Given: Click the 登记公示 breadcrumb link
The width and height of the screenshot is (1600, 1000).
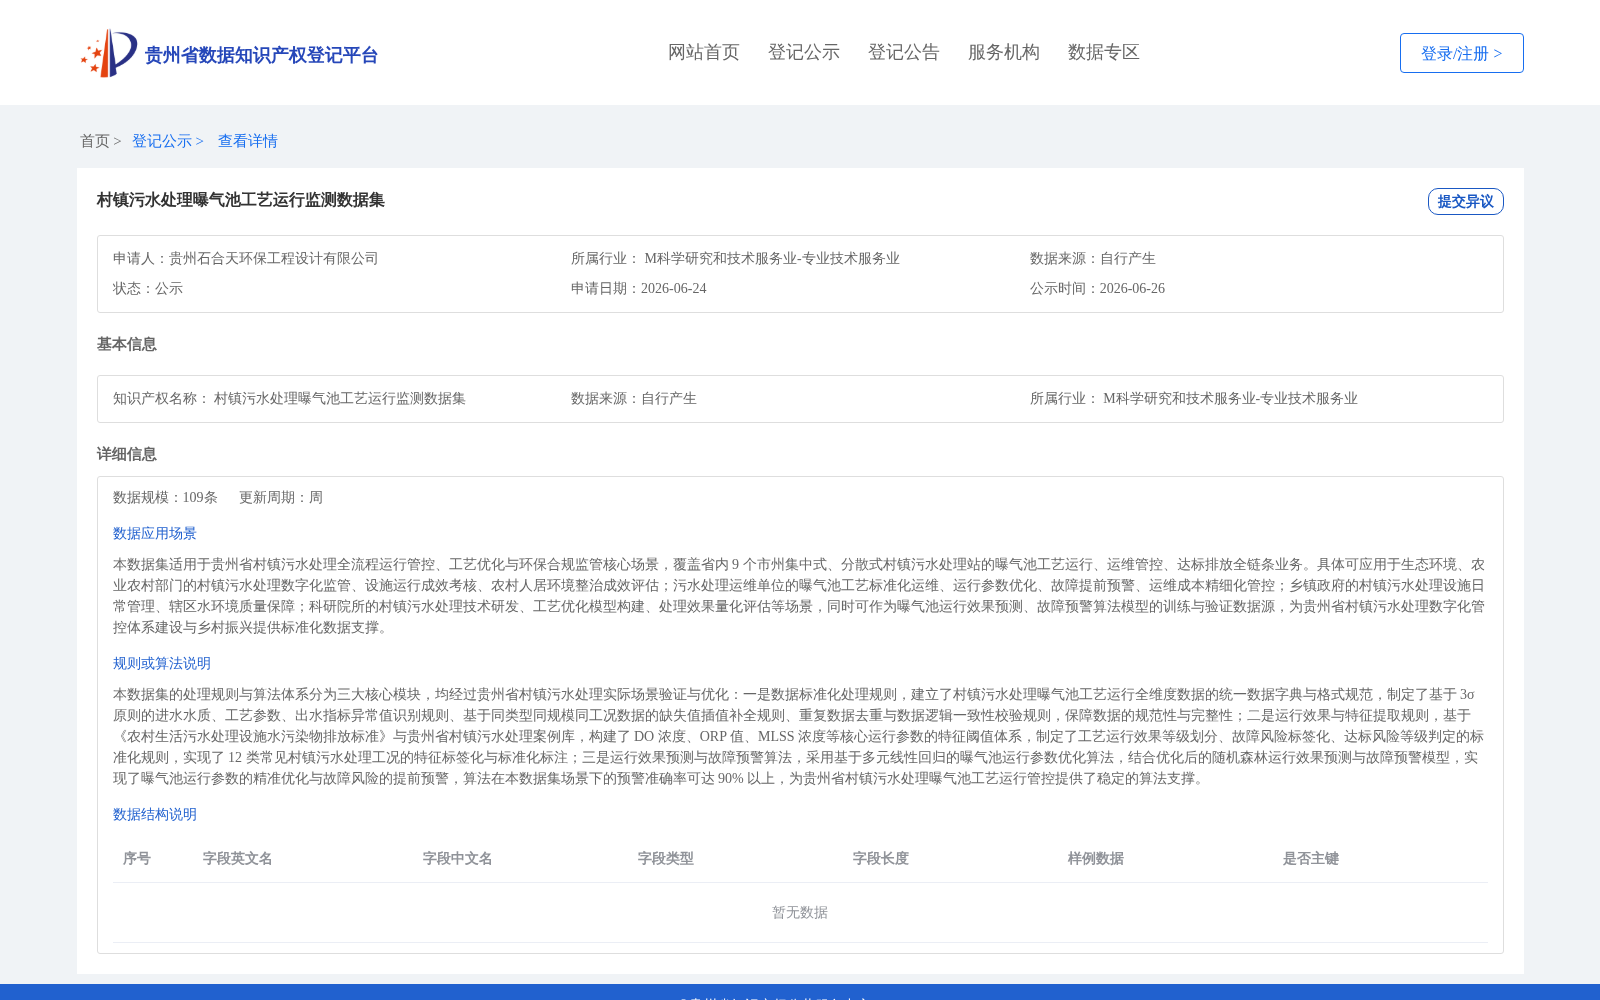Looking at the screenshot, I should click(162, 141).
